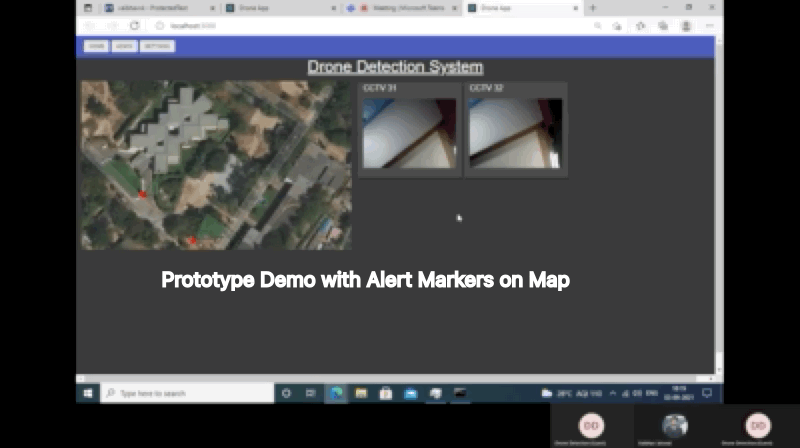Open the browser settings ellipsis menu
The height and width of the screenshot is (448, 800).
[710, 26]
